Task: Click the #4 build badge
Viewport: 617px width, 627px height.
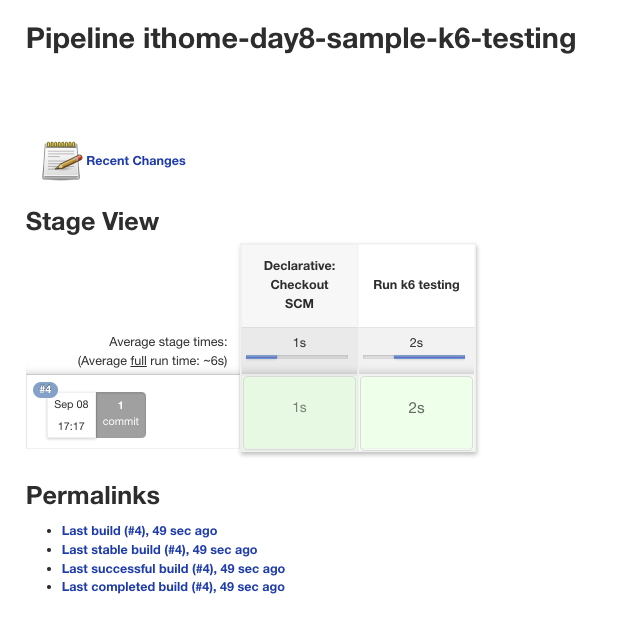Action: point(46,389)
